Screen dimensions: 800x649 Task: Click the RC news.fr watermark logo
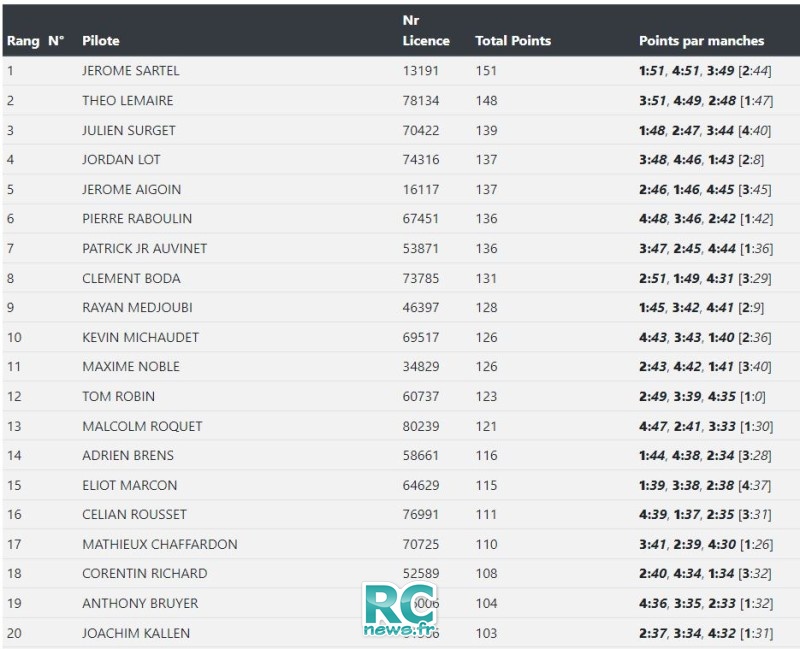400,609
